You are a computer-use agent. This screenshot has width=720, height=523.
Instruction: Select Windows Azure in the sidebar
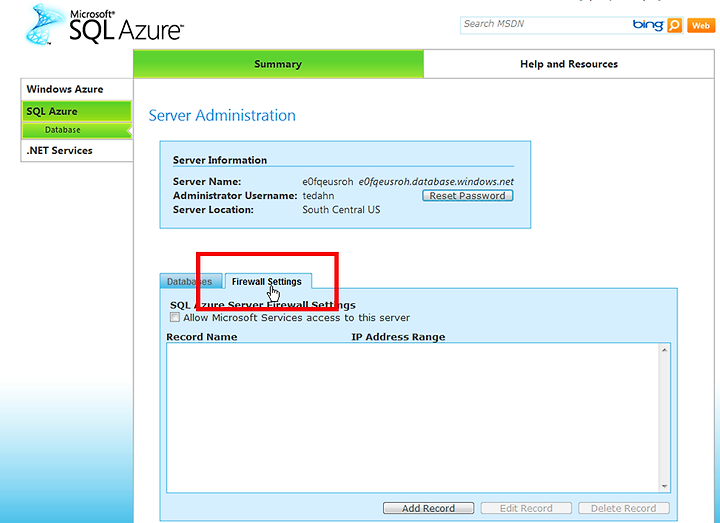point(77,89)
